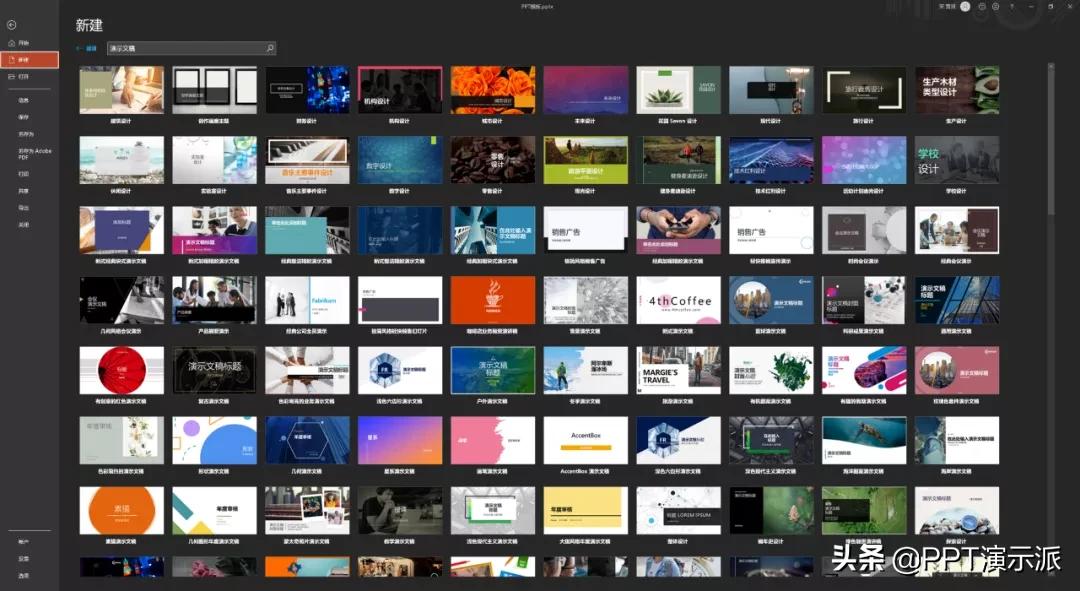
Task: Select the 新建 tab in sidebar
Action: 29,60
